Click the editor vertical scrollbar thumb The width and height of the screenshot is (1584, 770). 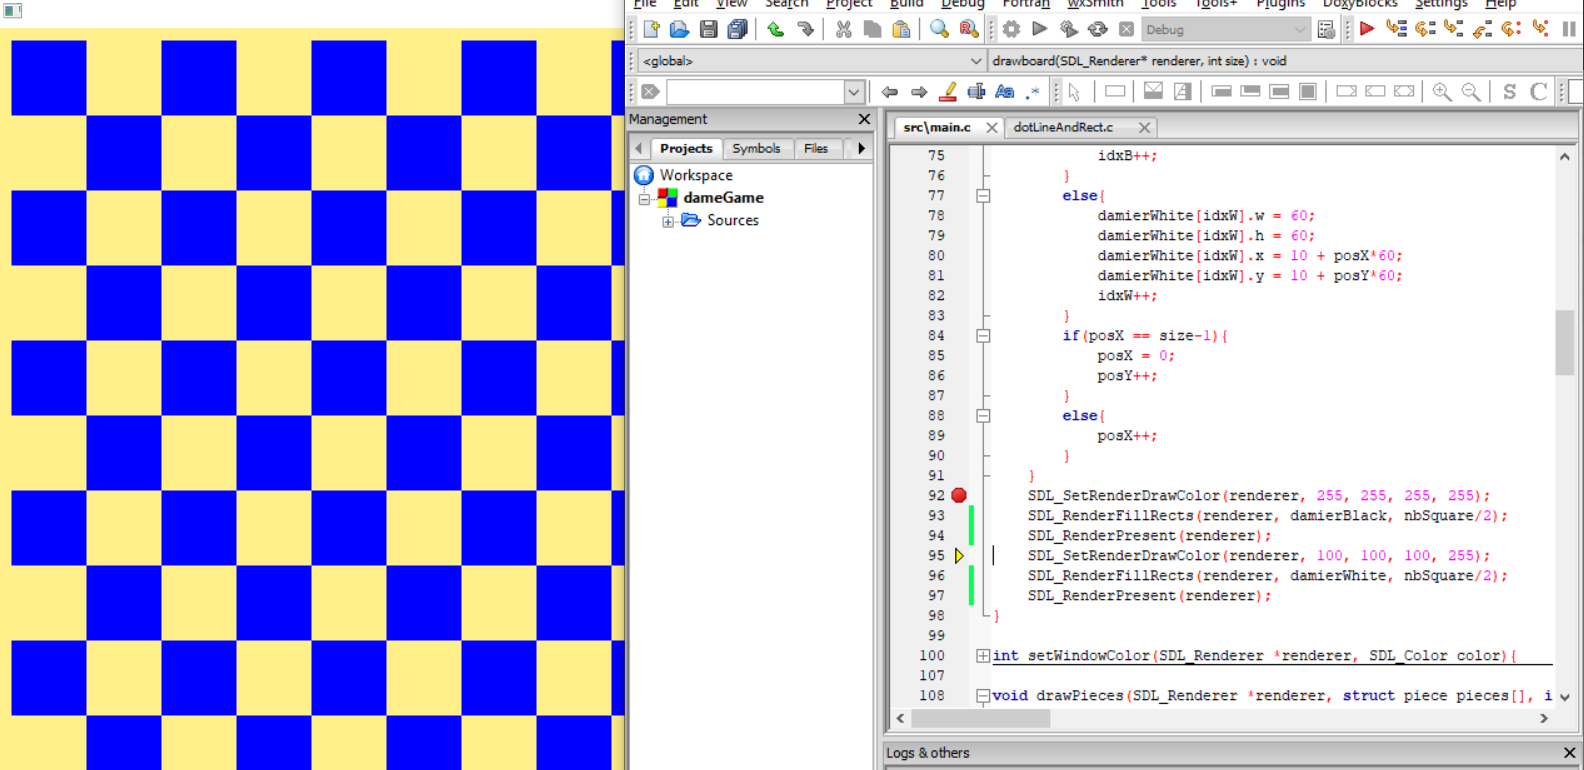tap(1565, 343)
